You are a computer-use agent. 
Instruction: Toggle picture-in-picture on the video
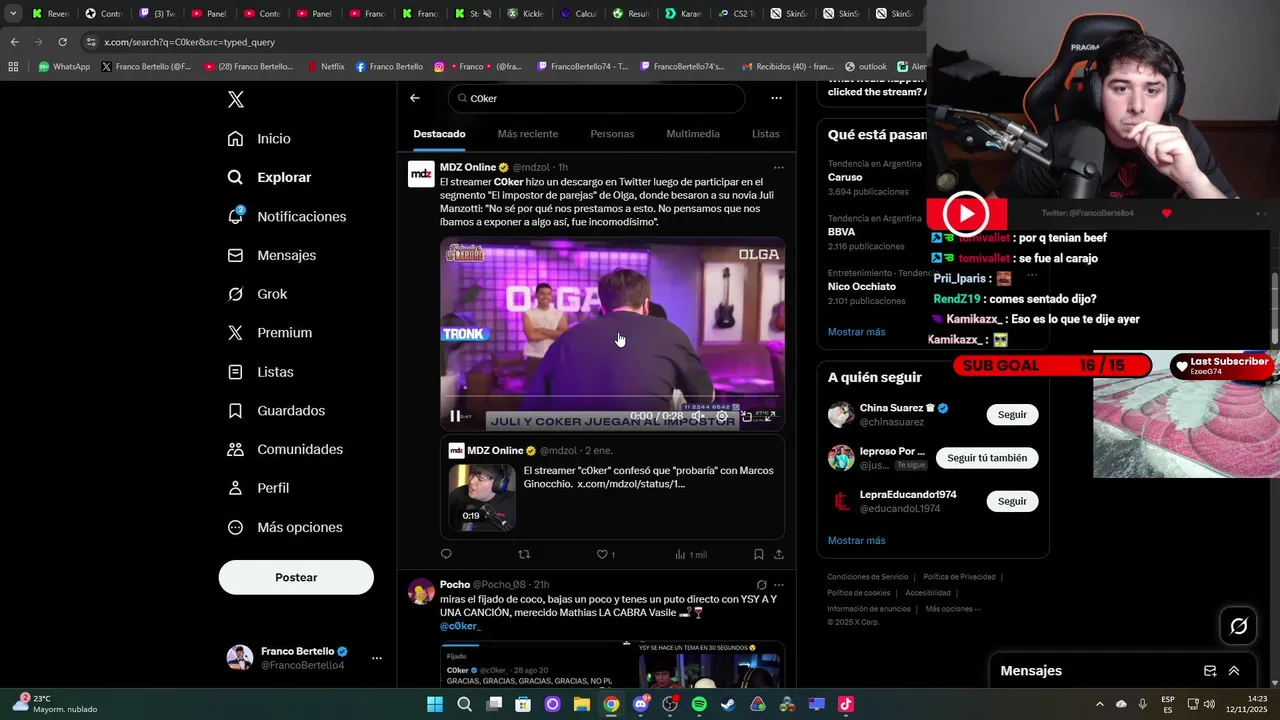tap(746, 416)
